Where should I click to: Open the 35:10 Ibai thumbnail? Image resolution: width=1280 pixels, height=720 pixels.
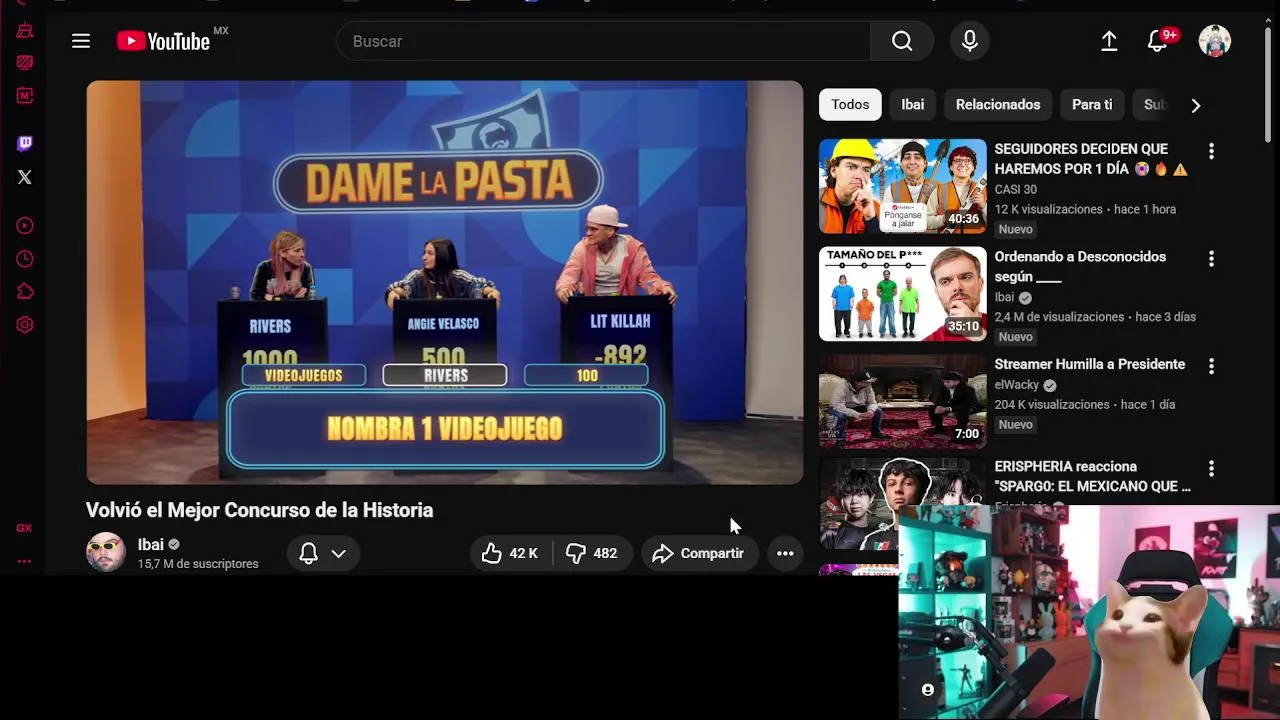[902, 294]
